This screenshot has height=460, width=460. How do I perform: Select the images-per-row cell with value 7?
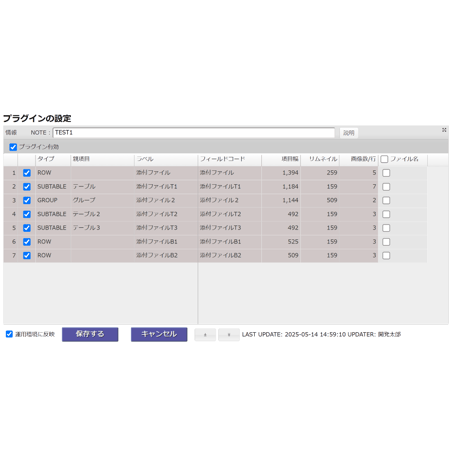pos(359,187)
